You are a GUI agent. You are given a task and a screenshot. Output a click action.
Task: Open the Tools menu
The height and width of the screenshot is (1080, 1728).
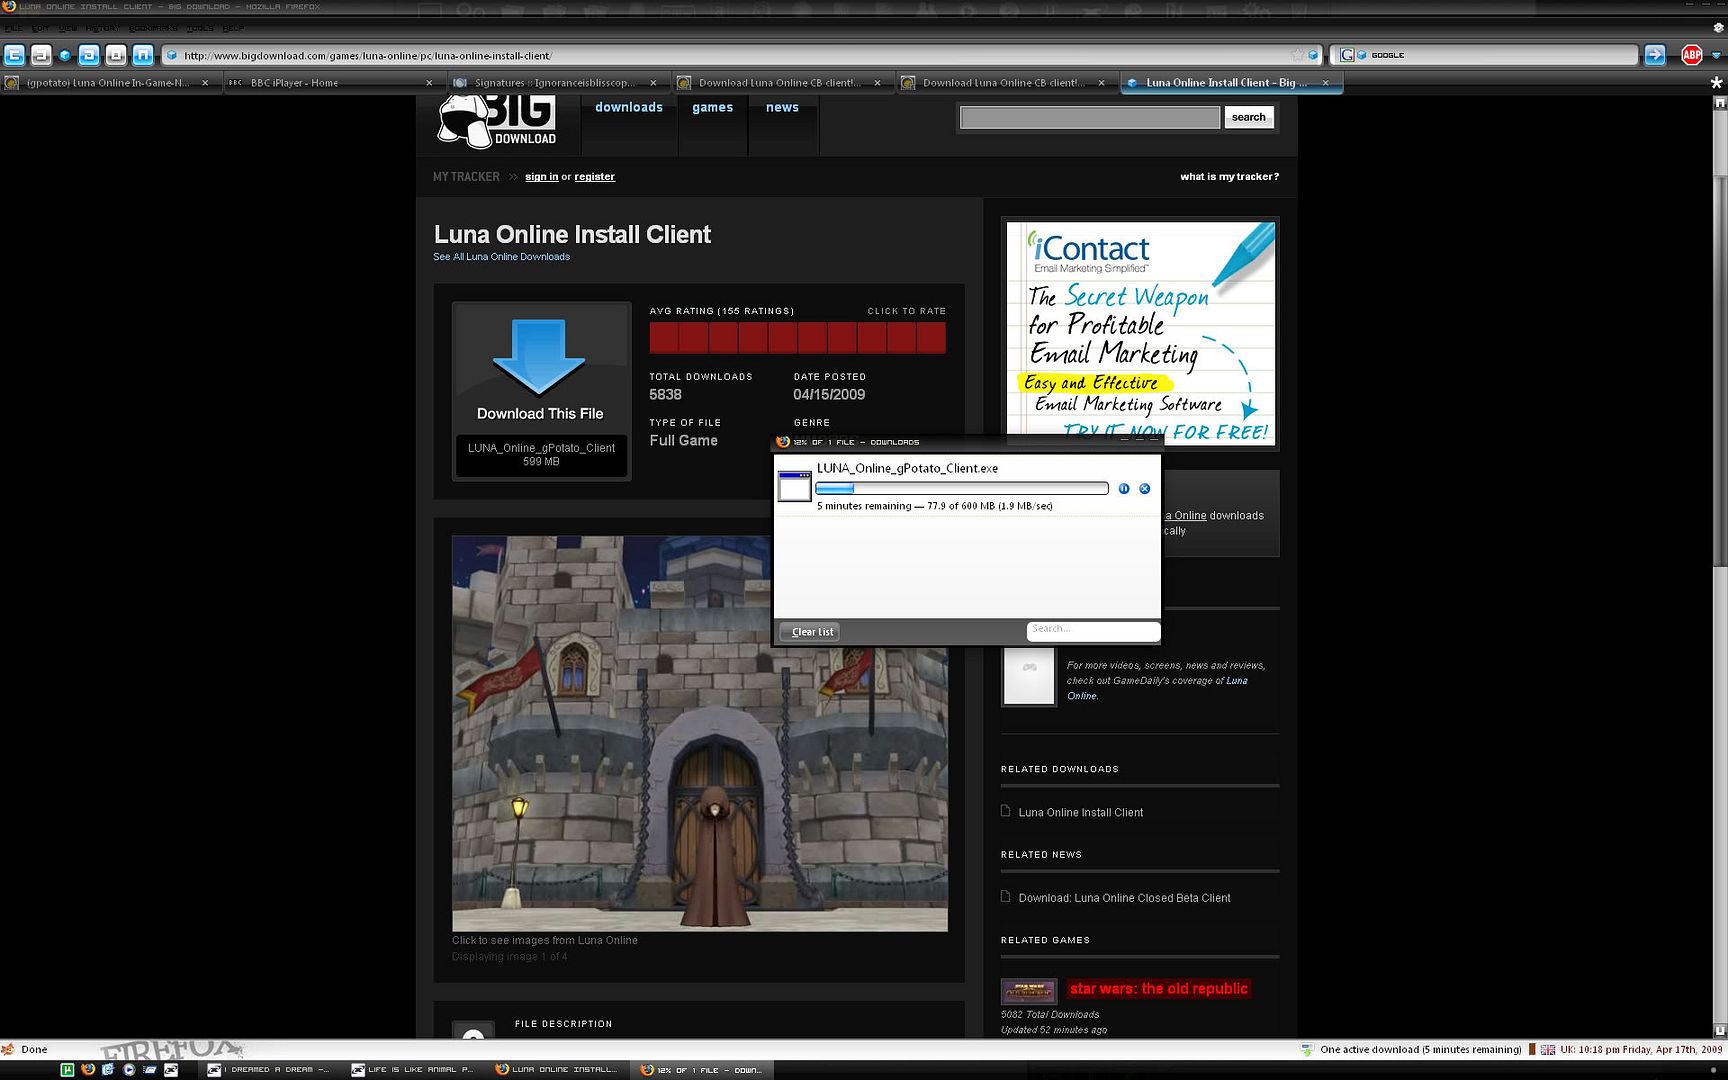pyautogui.click(x=200, y=28)
